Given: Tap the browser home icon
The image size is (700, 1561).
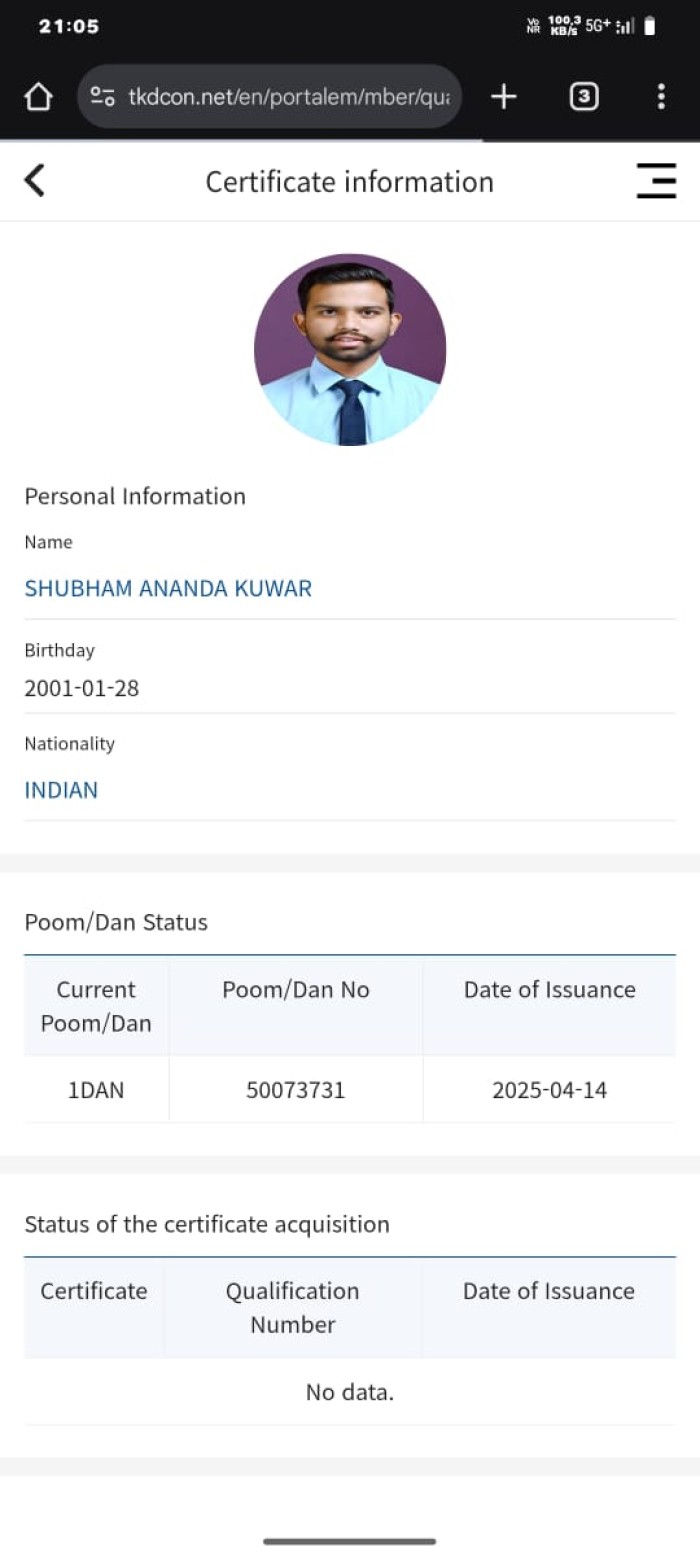Looking at the screenshot, I should 38,97.
